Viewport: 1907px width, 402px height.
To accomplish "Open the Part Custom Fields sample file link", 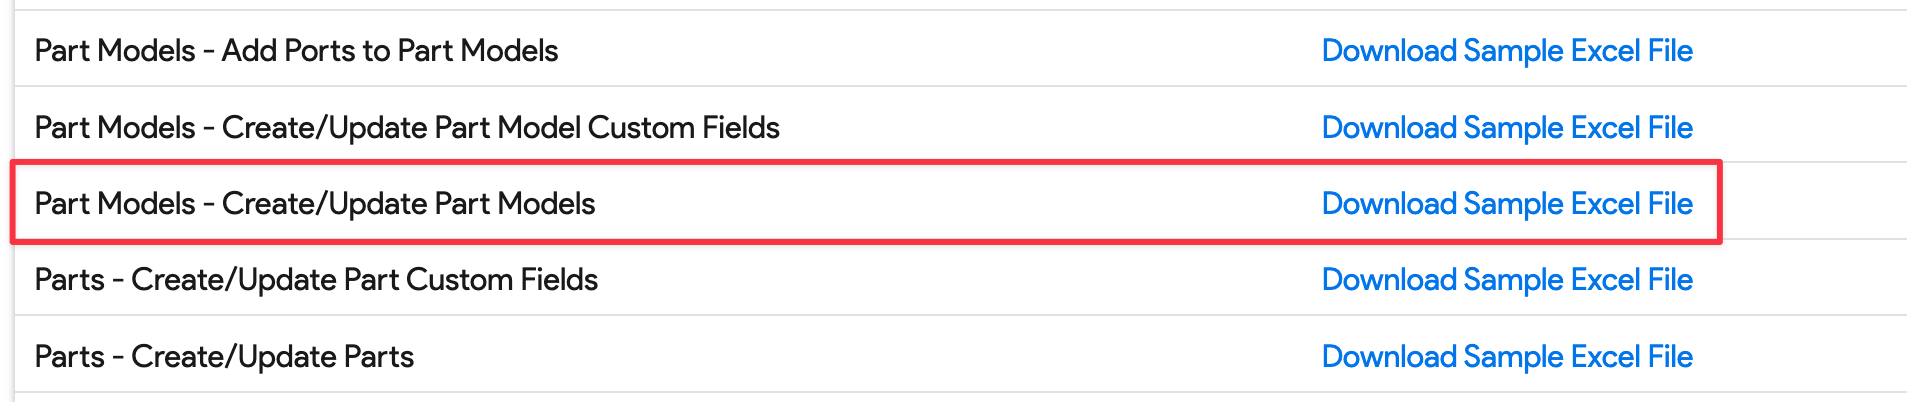I will point(1506,280).
